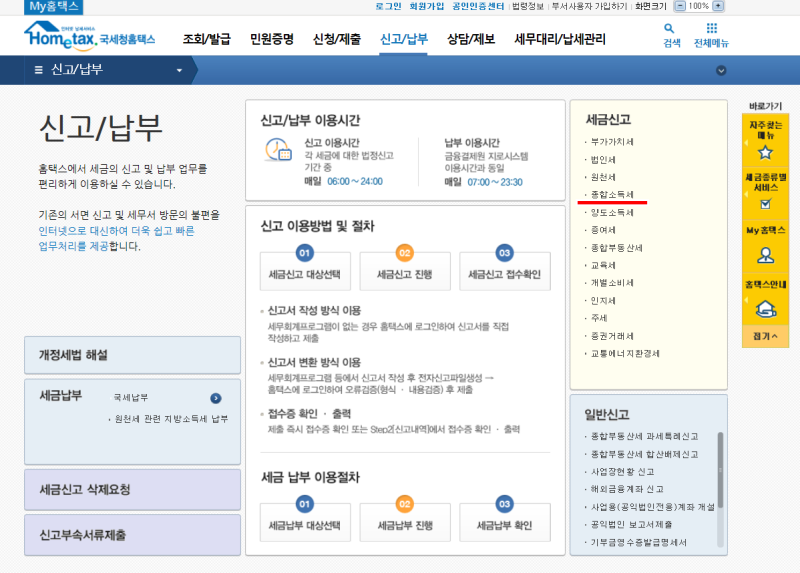Image resolution: width=800 pixels, height=573 pixels.
Task: Open the My홈택스 person icon
Action: tap(765, 255)
